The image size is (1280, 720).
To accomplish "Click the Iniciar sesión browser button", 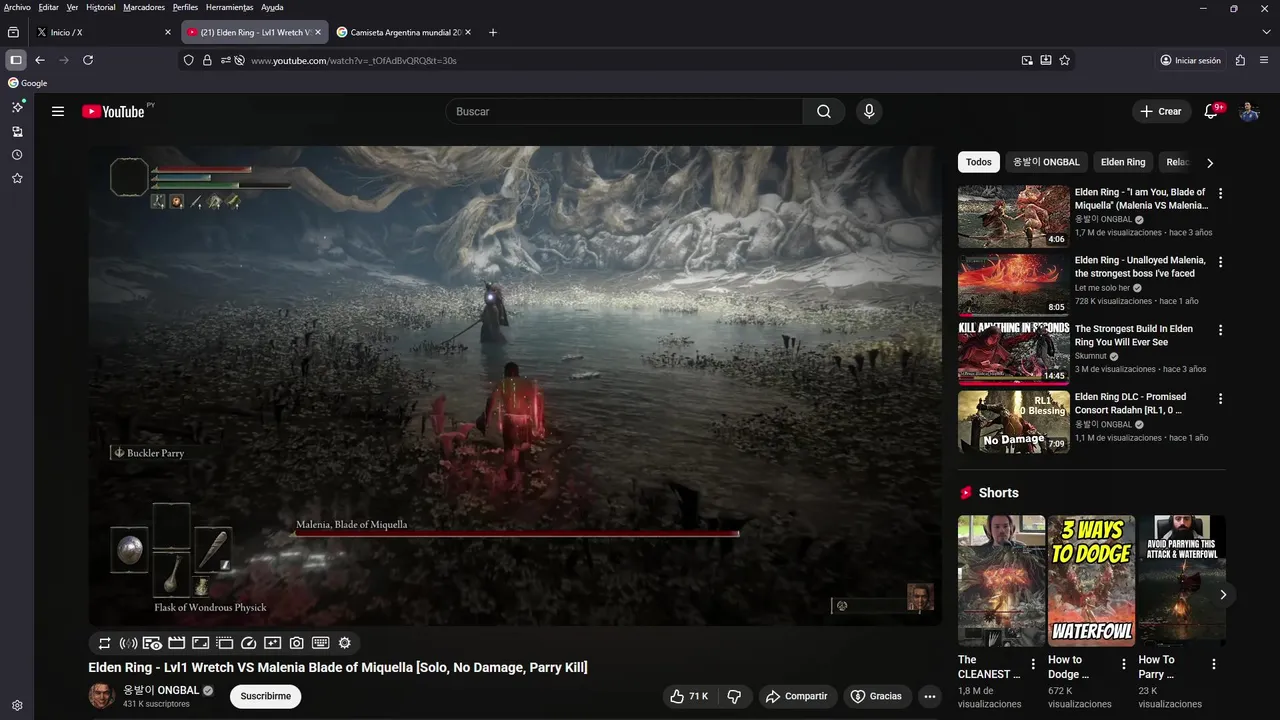I will coord(1191,60).
